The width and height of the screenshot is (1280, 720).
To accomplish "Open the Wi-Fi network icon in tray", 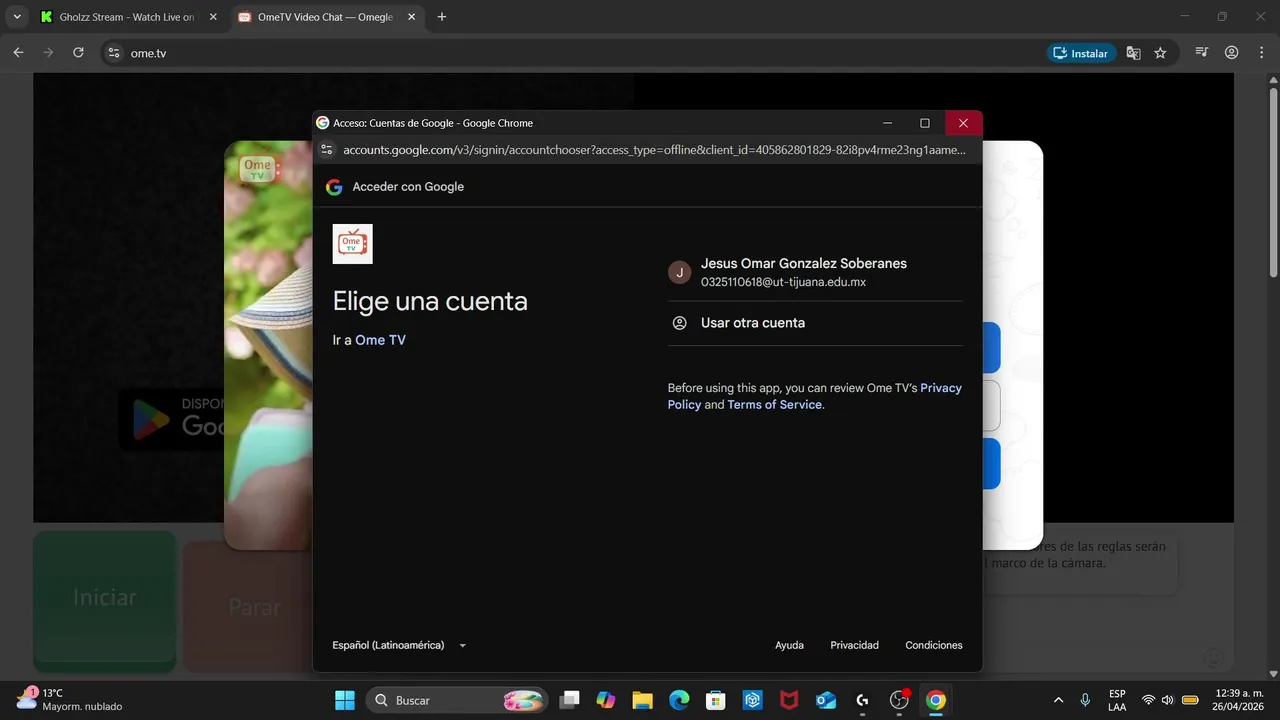I will (x=1148, y=700).
